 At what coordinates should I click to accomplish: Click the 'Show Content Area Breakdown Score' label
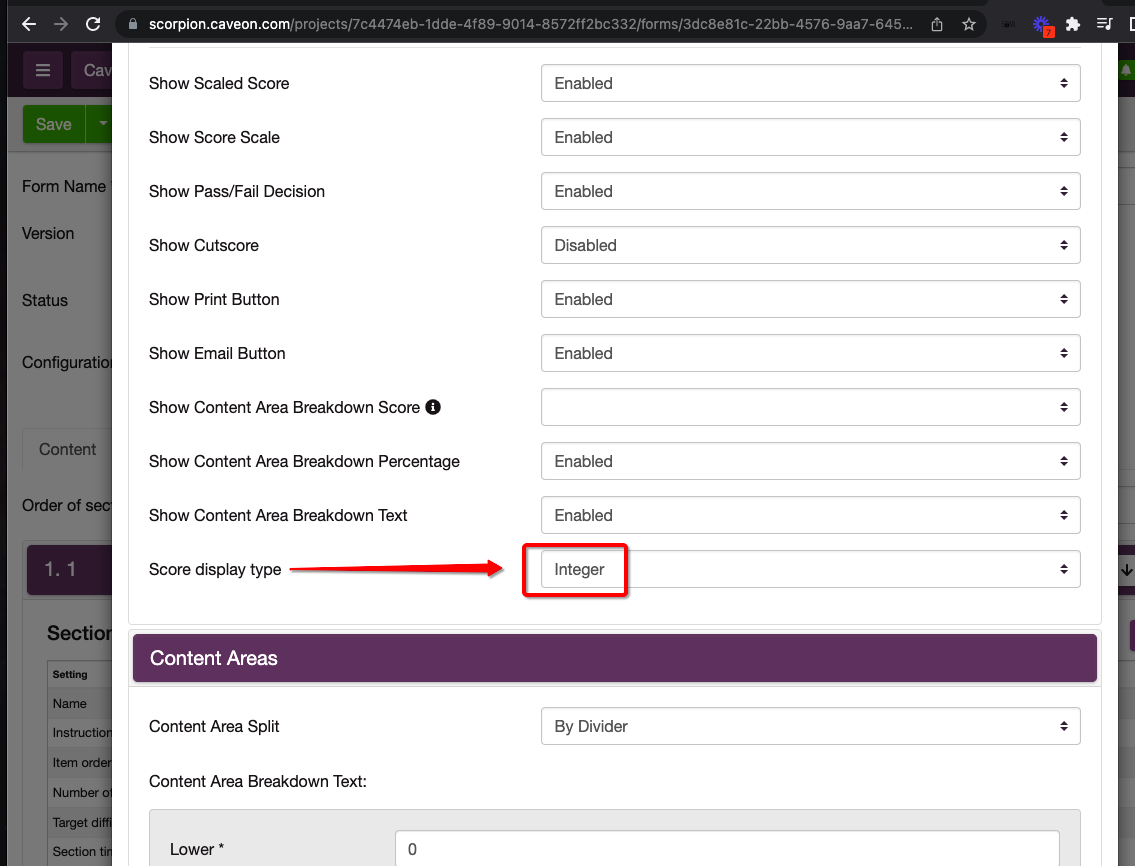tap(284, 407)
